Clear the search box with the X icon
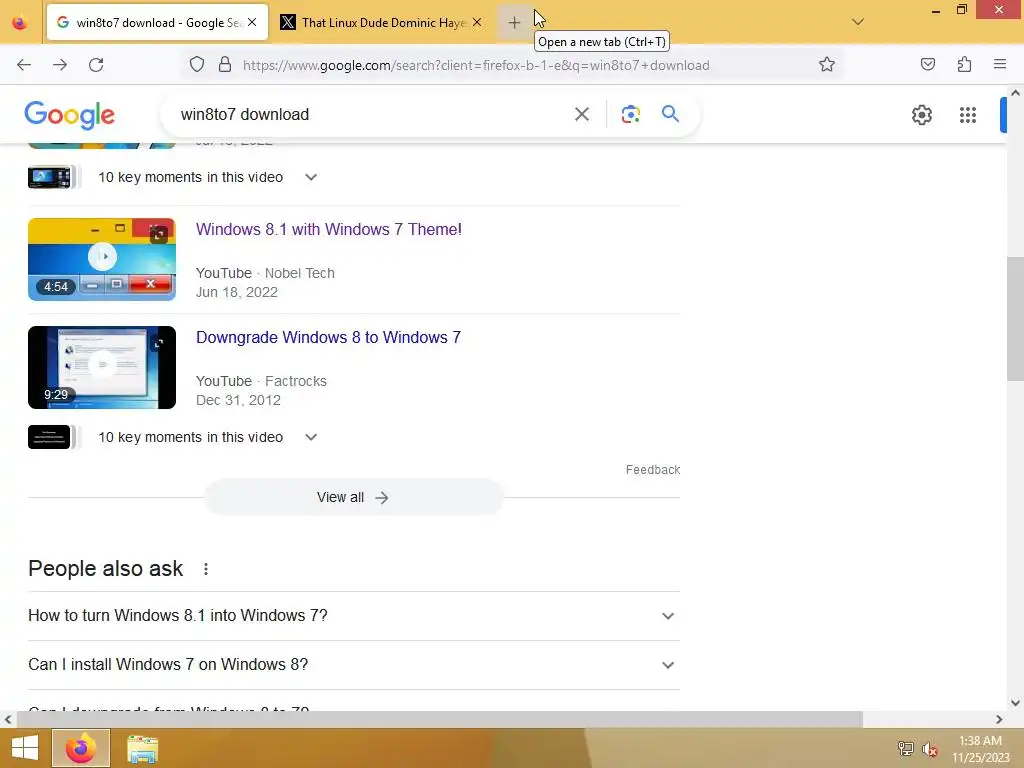This screenshot has width=1024, height=768. 582,114
